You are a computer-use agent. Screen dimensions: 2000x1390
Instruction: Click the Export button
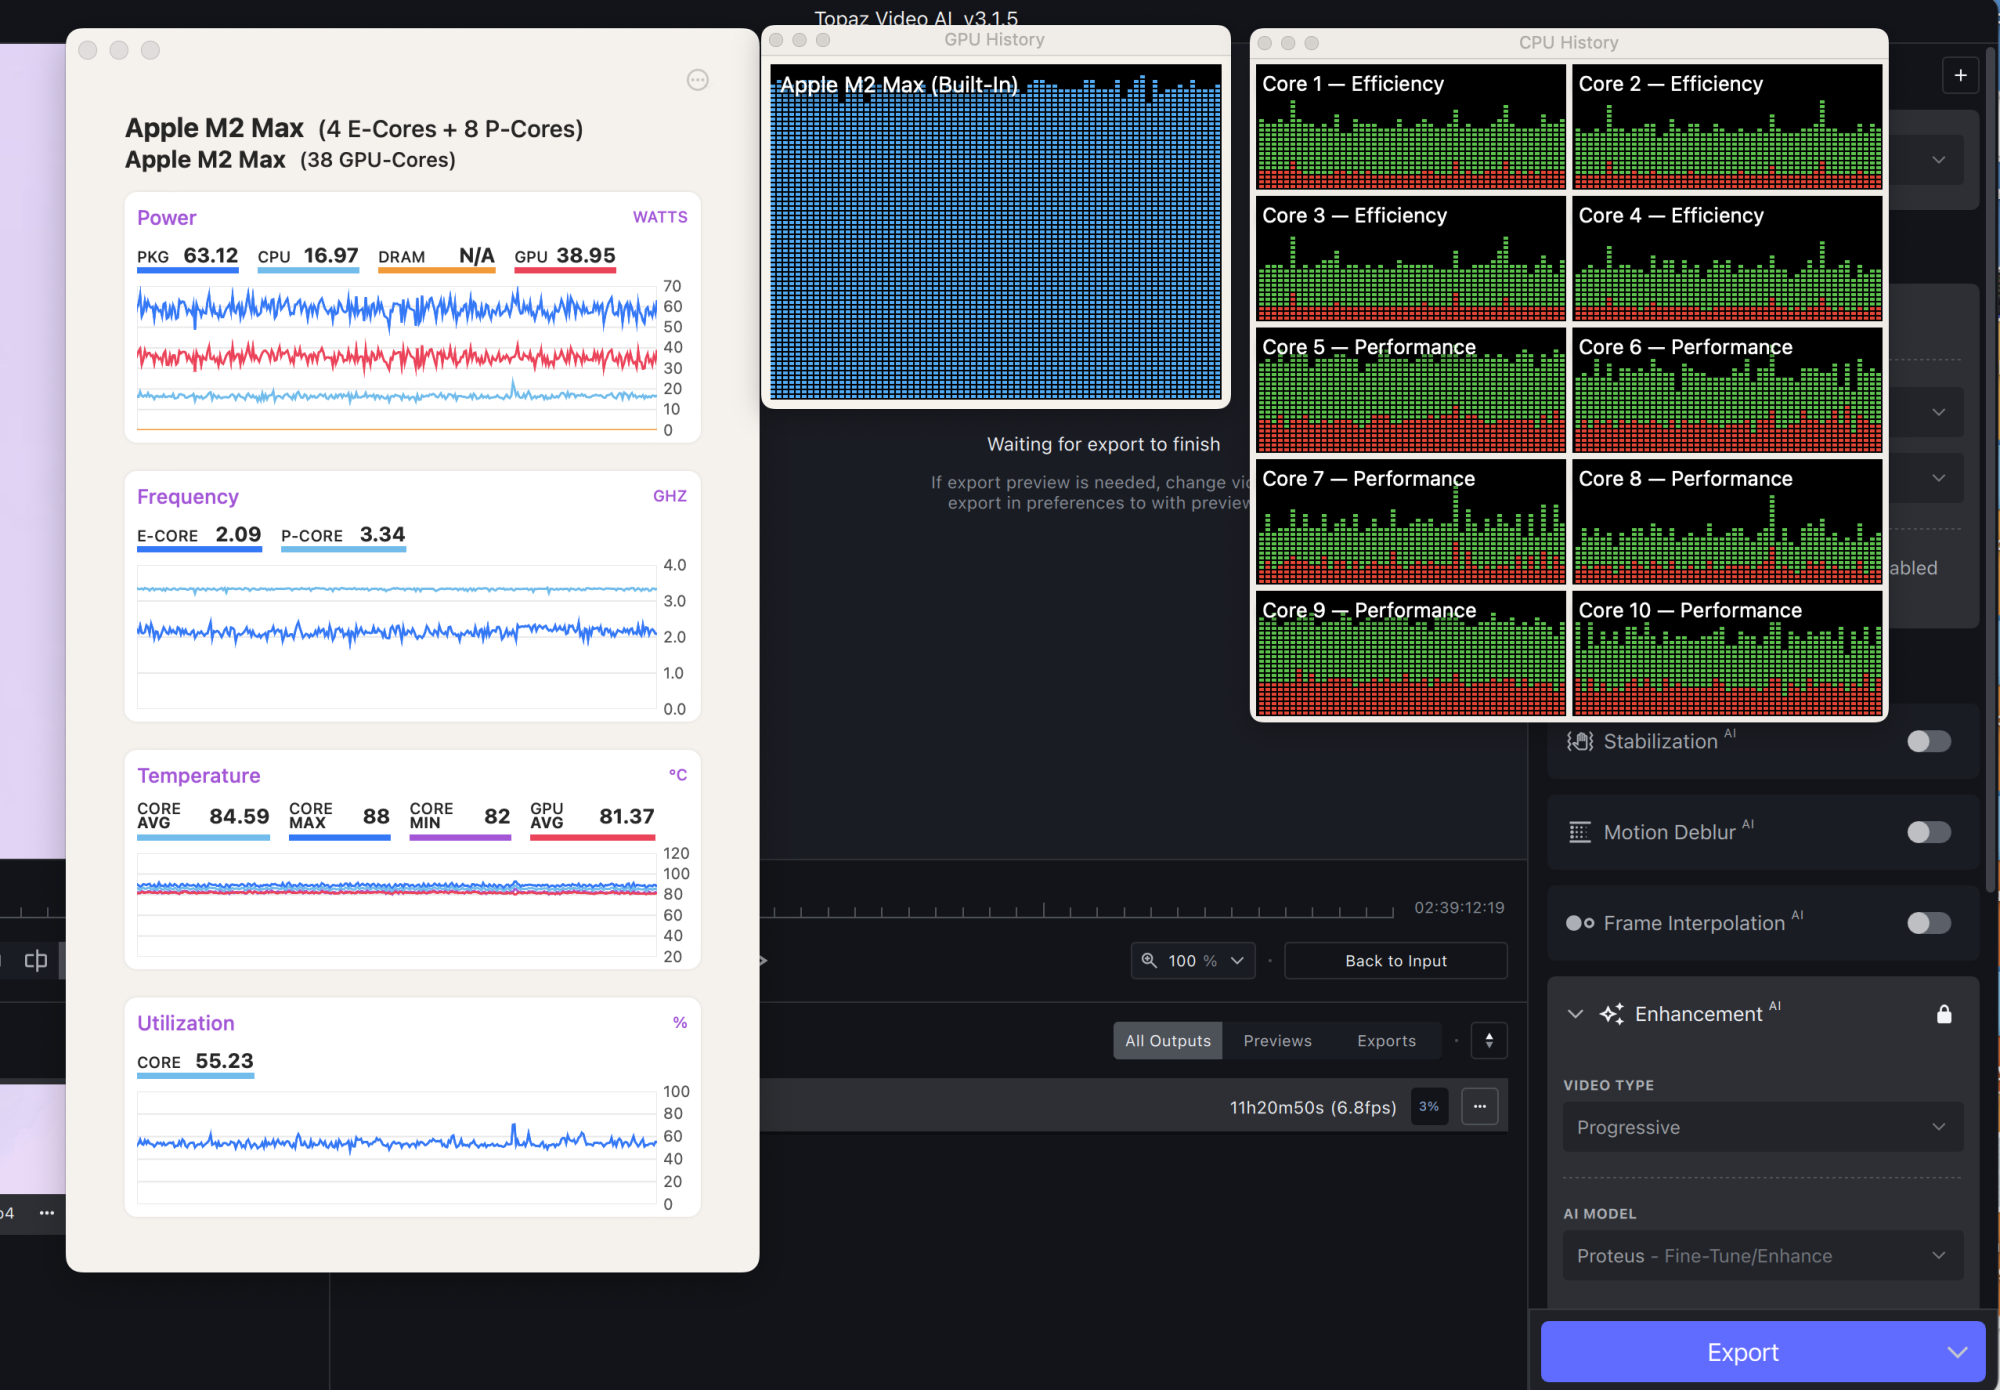point(1741,1352)
